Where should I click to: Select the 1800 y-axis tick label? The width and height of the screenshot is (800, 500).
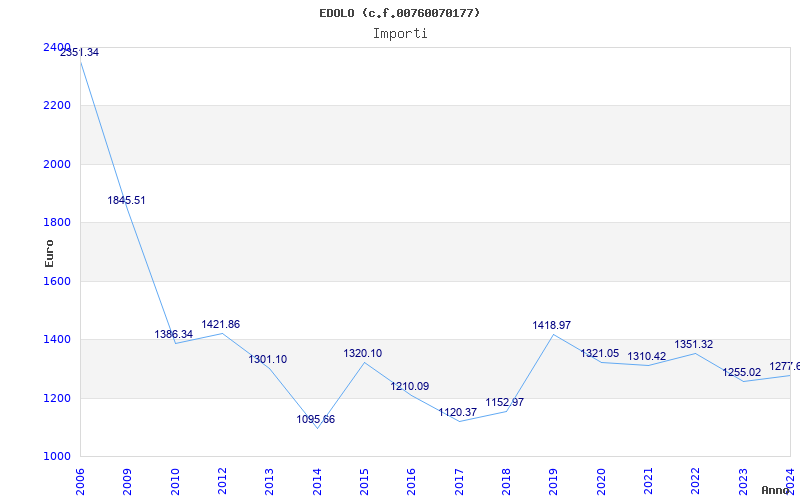point(57,222)
